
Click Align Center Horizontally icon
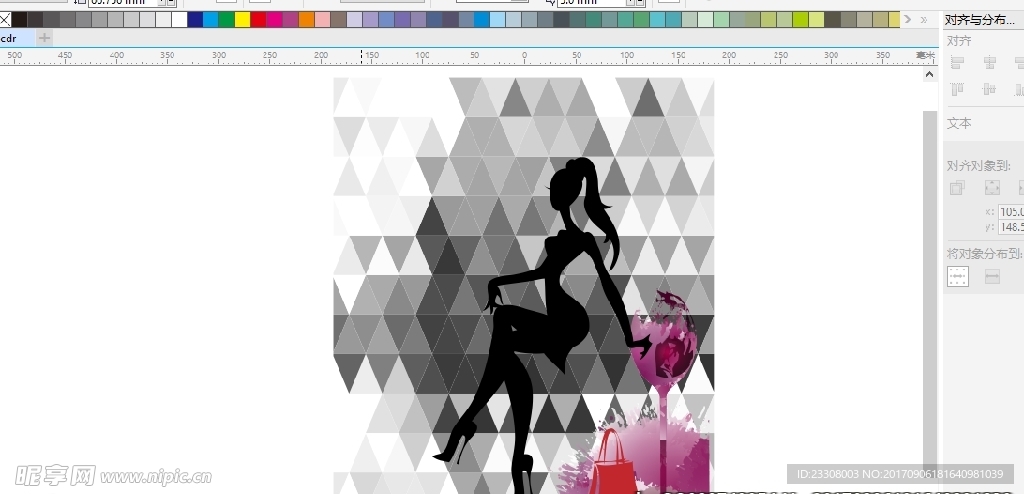(990, 63)
